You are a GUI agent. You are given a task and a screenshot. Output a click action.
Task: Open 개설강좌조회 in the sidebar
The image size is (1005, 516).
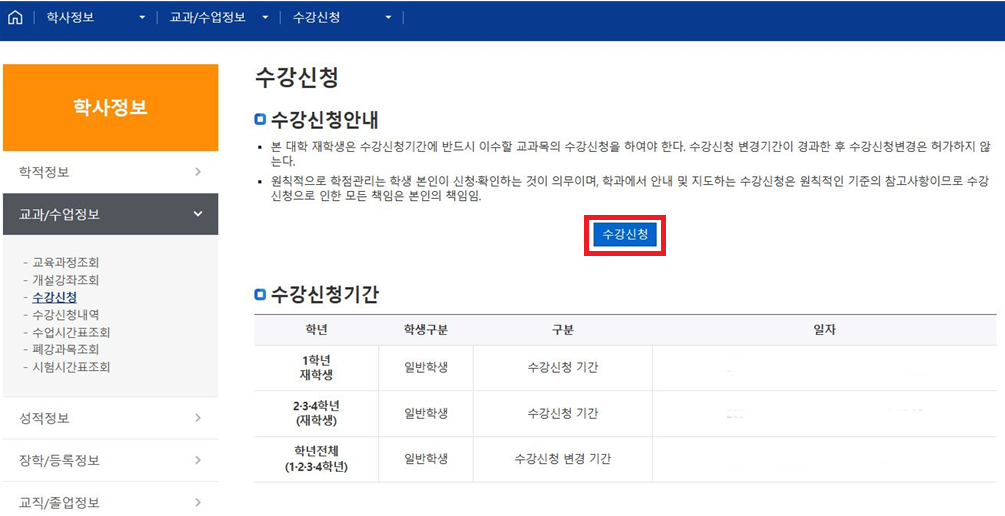tap(65, 280)
